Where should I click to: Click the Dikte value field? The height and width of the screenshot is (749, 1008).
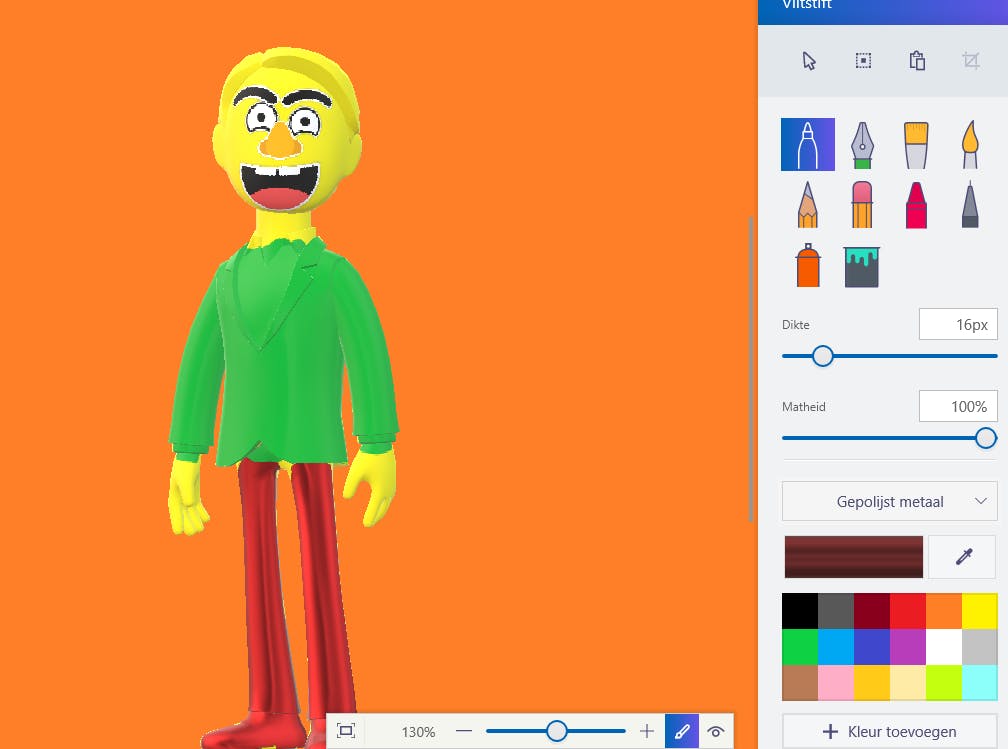tap(958, 324)
